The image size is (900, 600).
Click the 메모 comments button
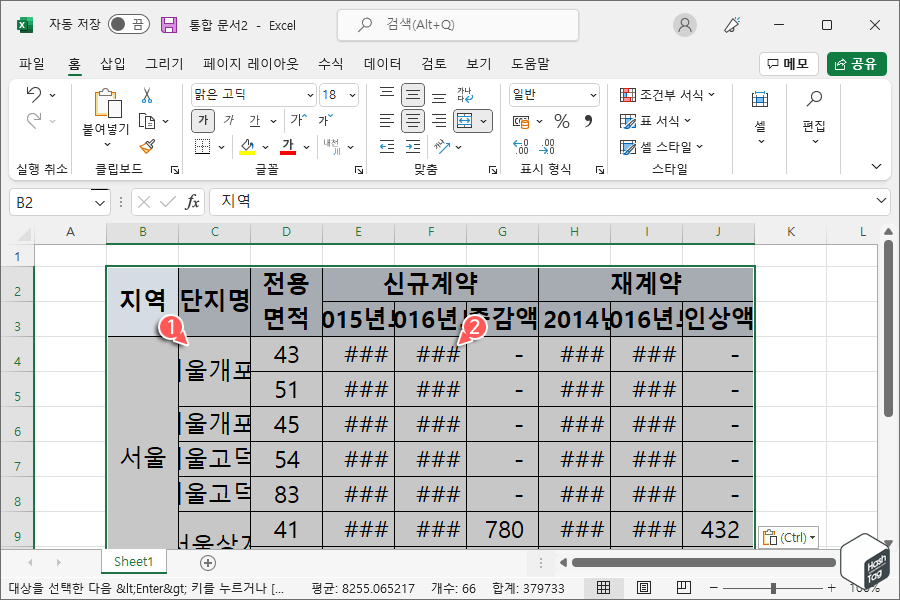(x=788, y=62)
